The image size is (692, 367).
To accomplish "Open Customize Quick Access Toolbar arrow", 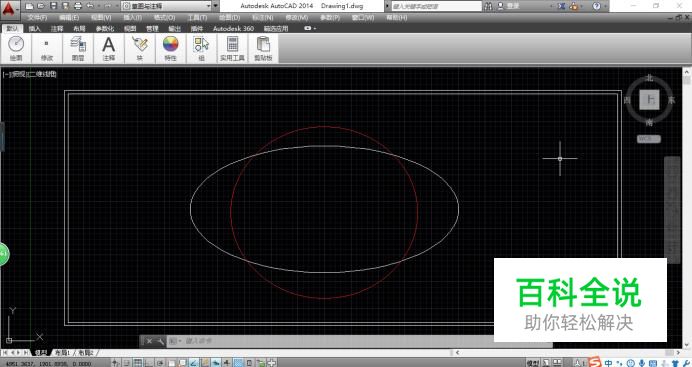I will pyautogui.click(x=216, y=6).
